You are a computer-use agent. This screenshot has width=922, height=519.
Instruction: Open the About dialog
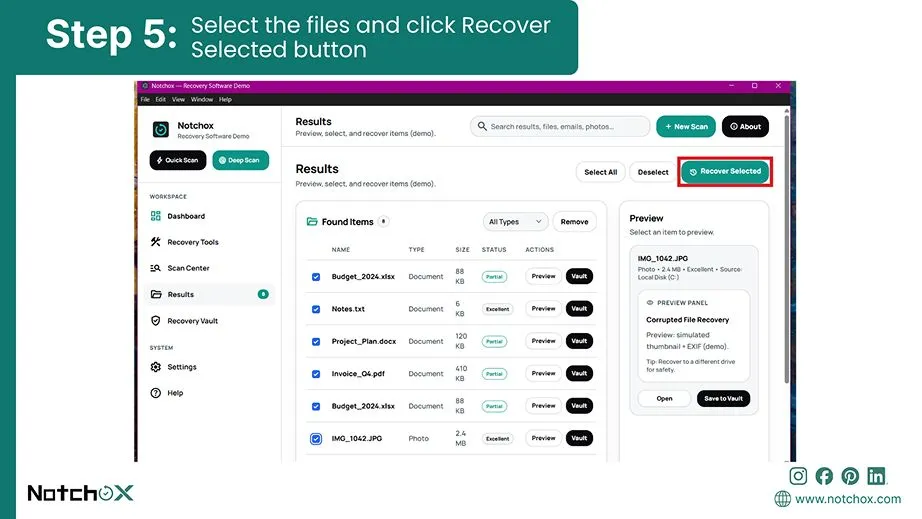(x=745, y=126)
